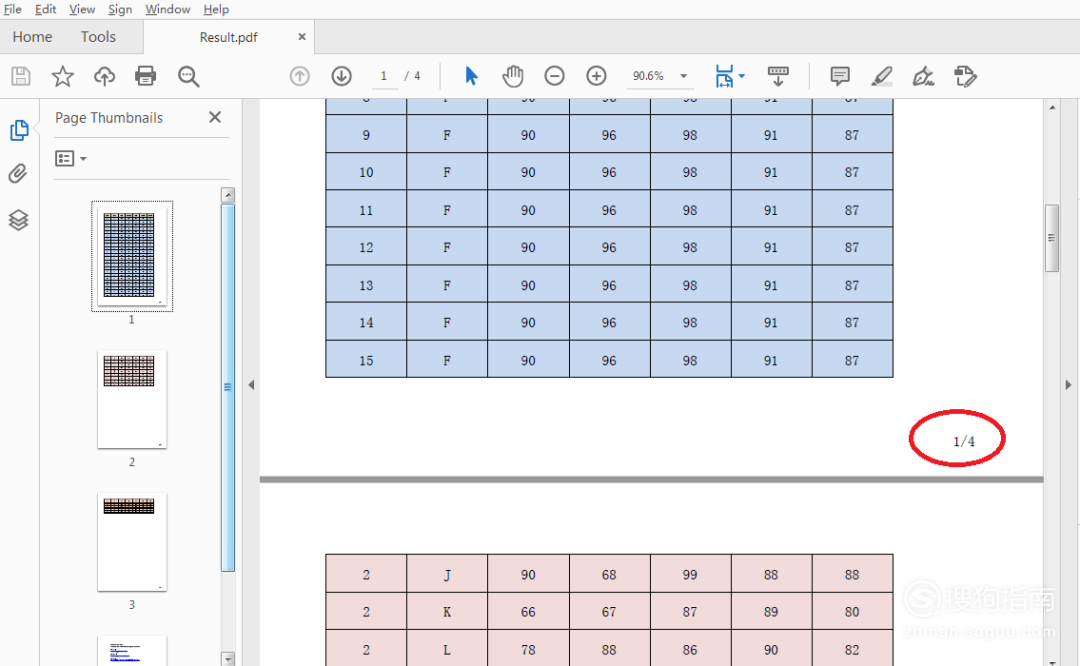Open the File menu
Image resolution: width=1080 pixels, height=666 pixels.
tap(12, 10)
